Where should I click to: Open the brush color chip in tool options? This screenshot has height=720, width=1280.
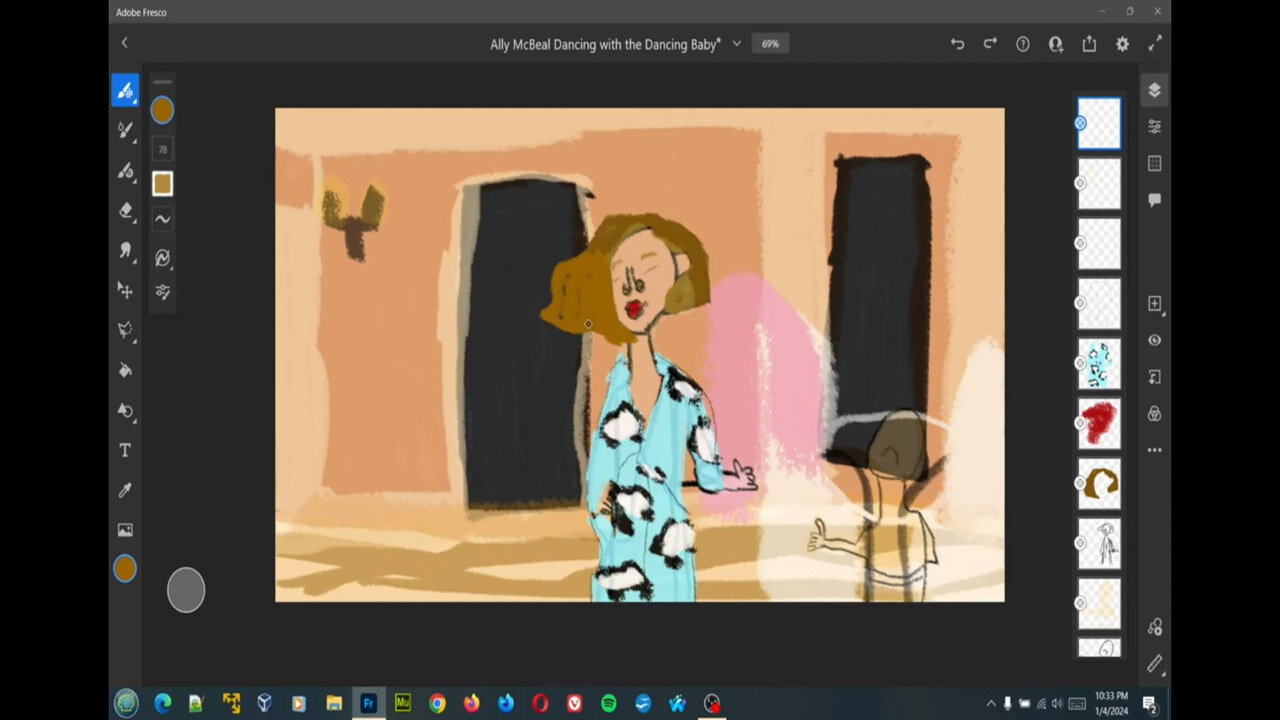[x=162, y=110]
